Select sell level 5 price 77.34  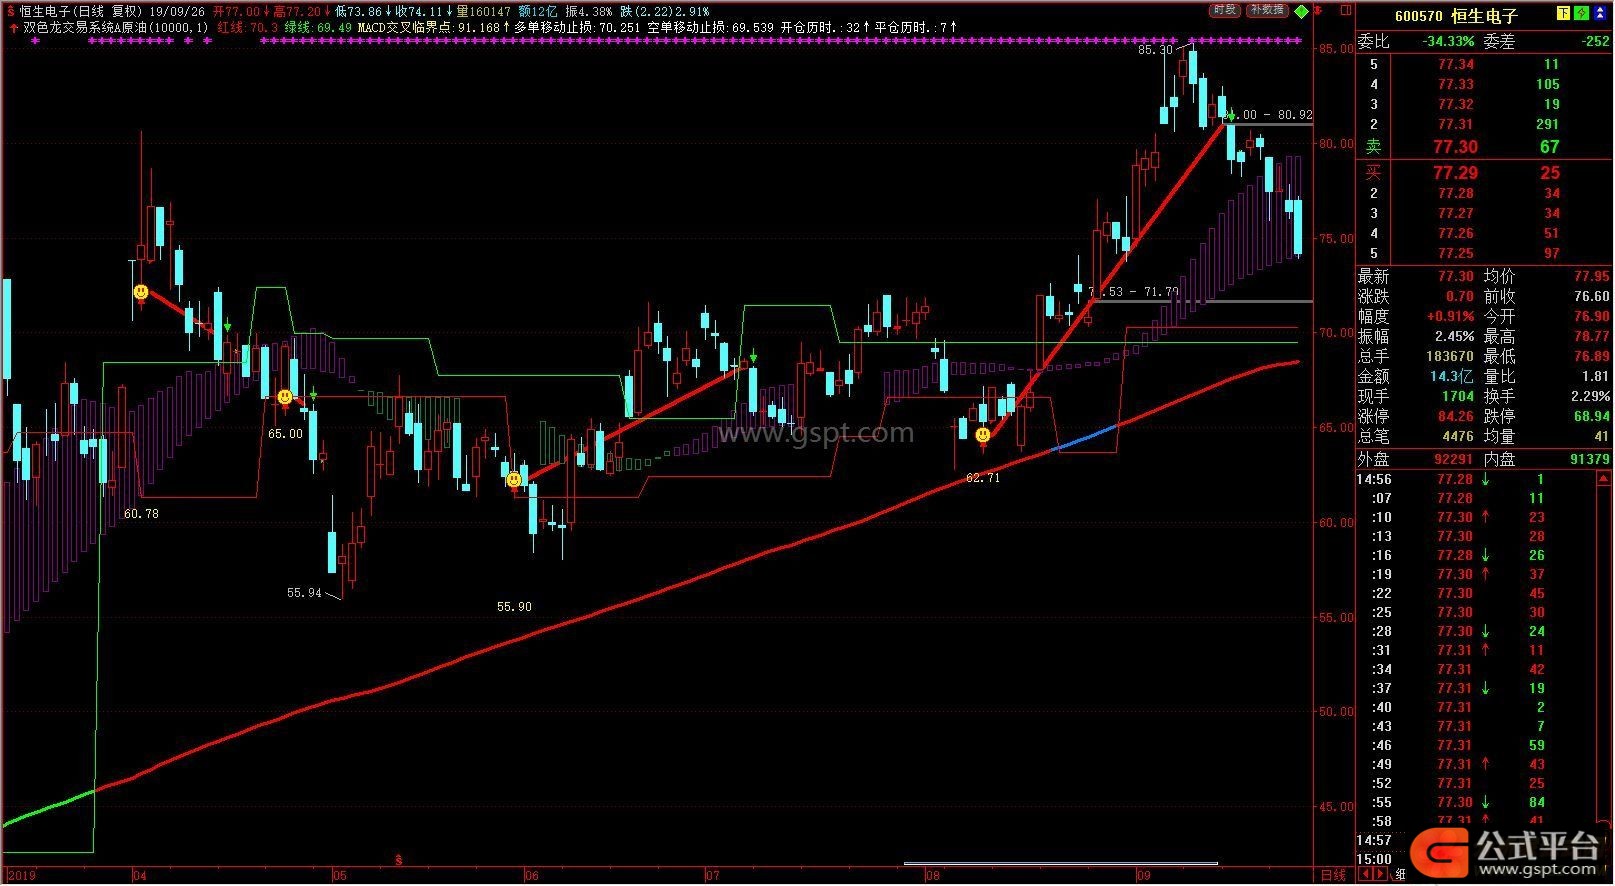pyautogui.click(x=1456, y=64)
